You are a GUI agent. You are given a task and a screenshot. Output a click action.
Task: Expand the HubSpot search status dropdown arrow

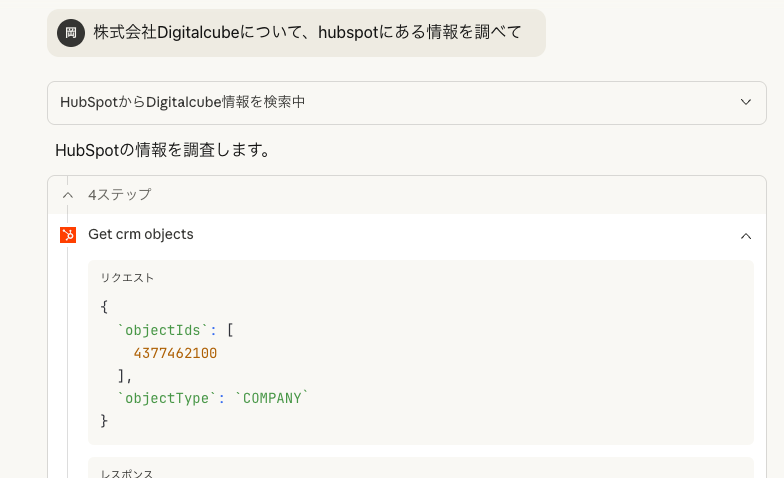pos(745,102)
